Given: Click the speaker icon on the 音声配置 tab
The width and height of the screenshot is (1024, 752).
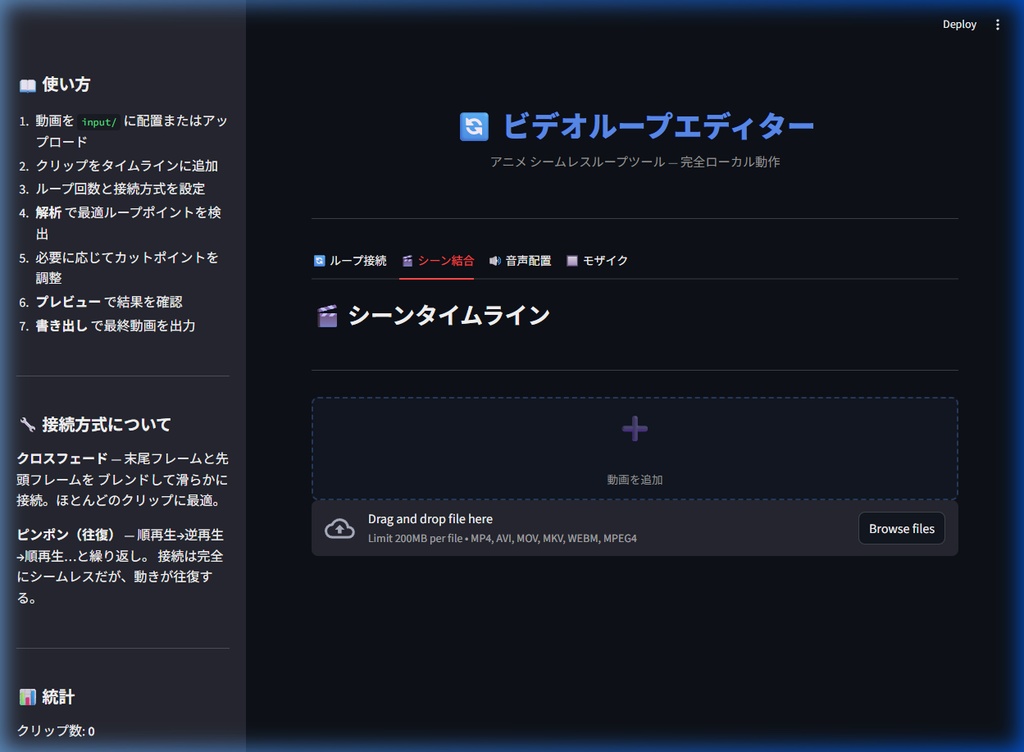Looking at the screenshot, I should 496,260.
